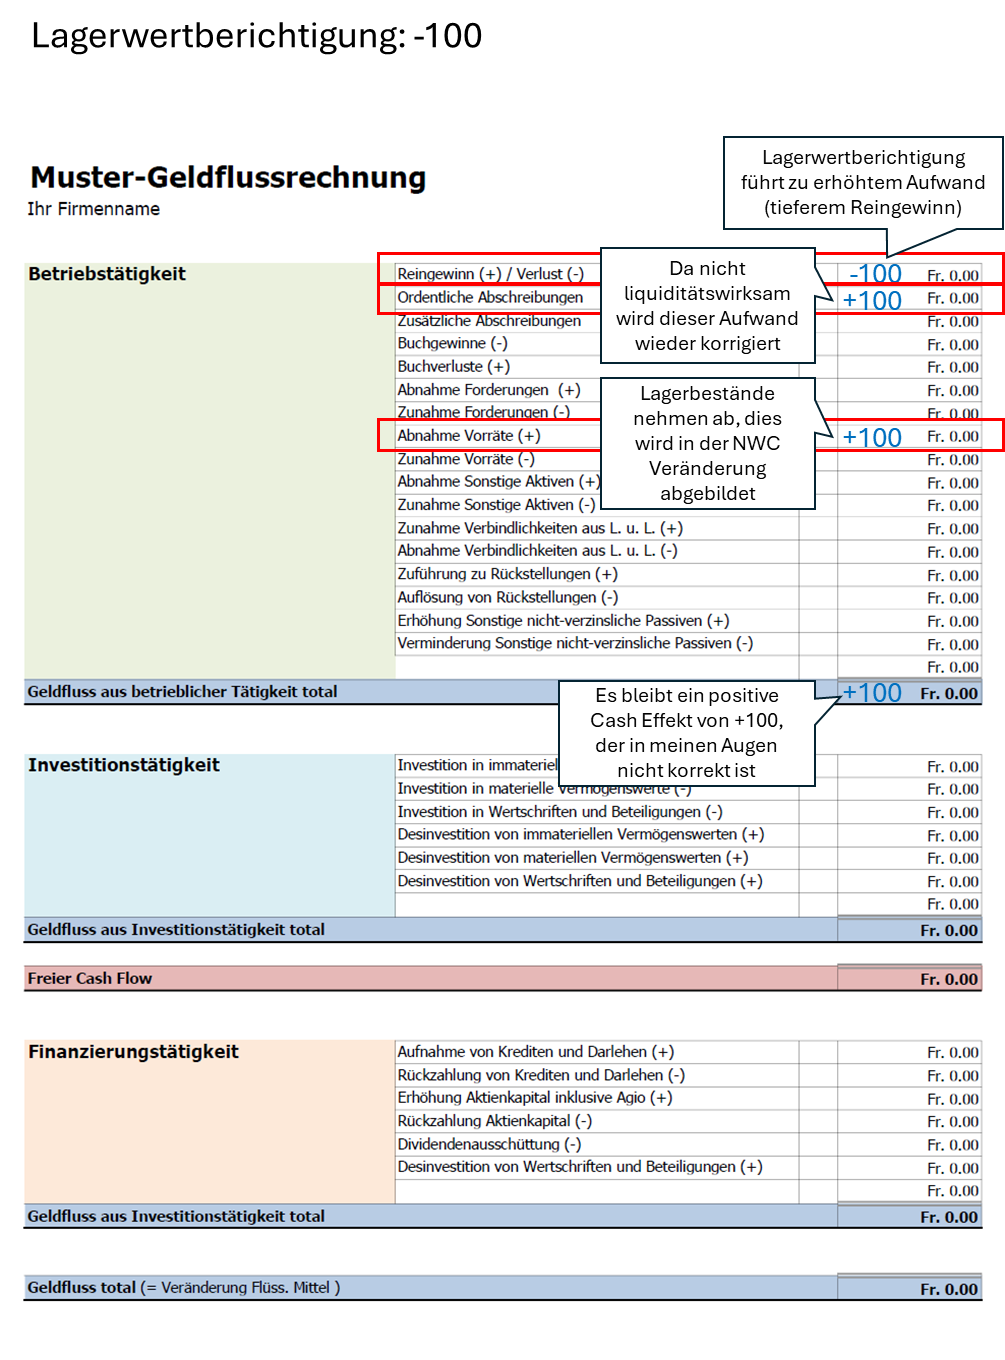Select Fr. 0.00 for Erhöhung Aktienkapital inklusive Agio
This screenshot has width=1005, height=1360.
(x=953, y=1099)
